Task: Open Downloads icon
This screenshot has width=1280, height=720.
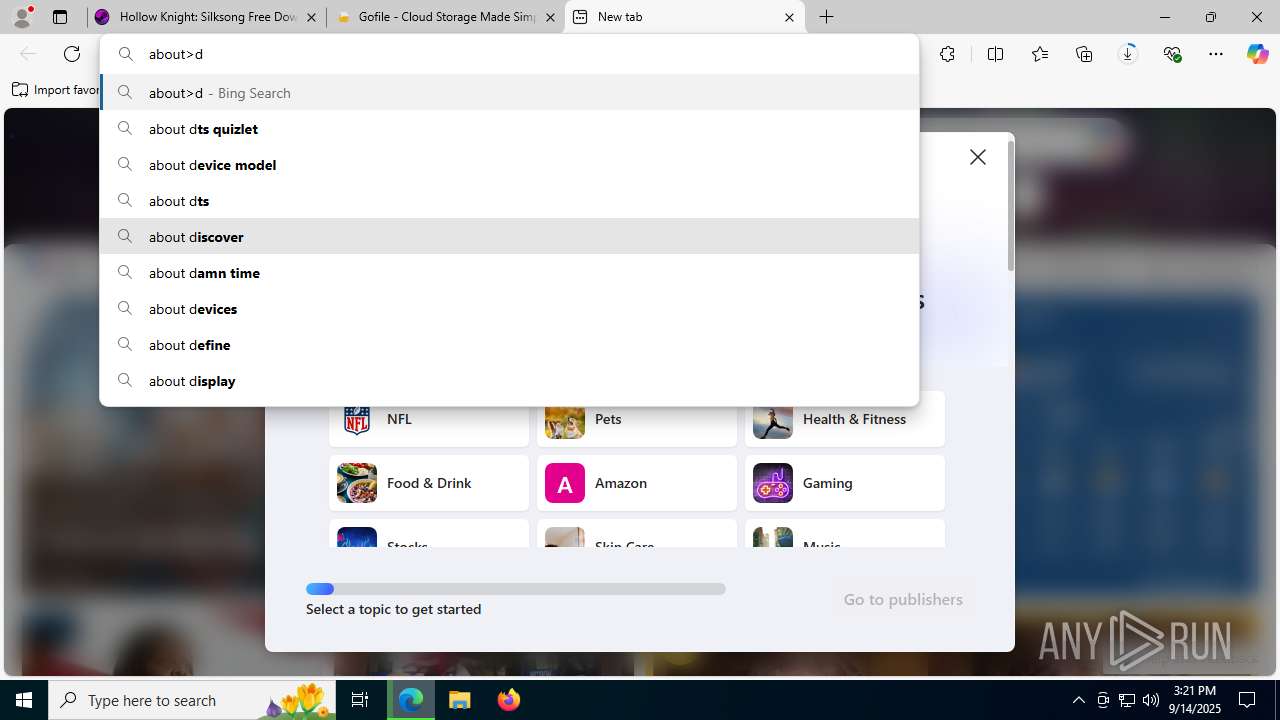Action: (x=1128, y=54)
